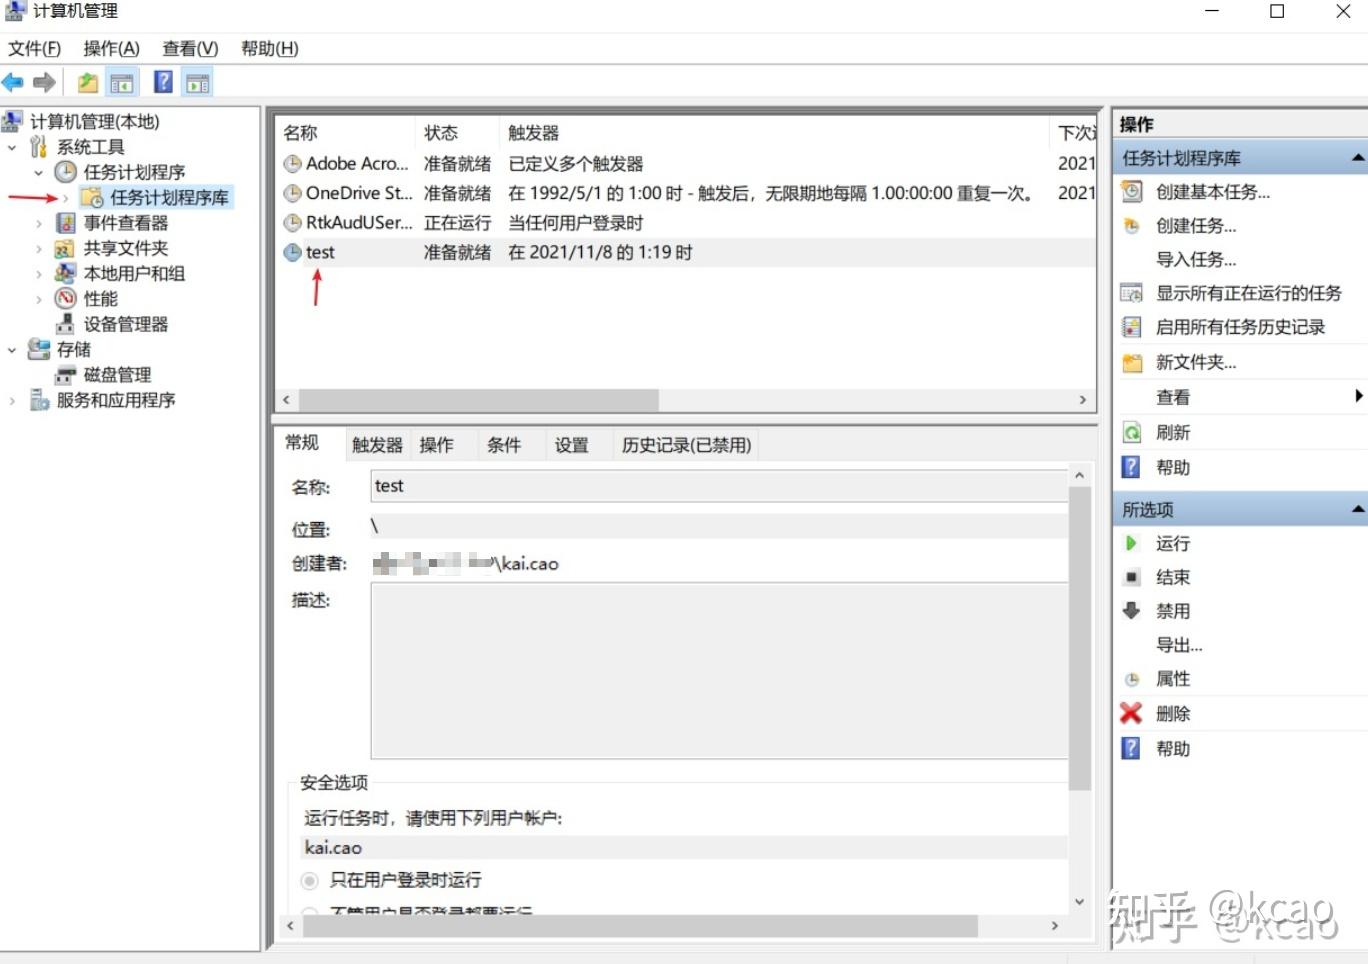Collapse the 任务计划程序库 actions section
1368x964 pixels.
1358,158
